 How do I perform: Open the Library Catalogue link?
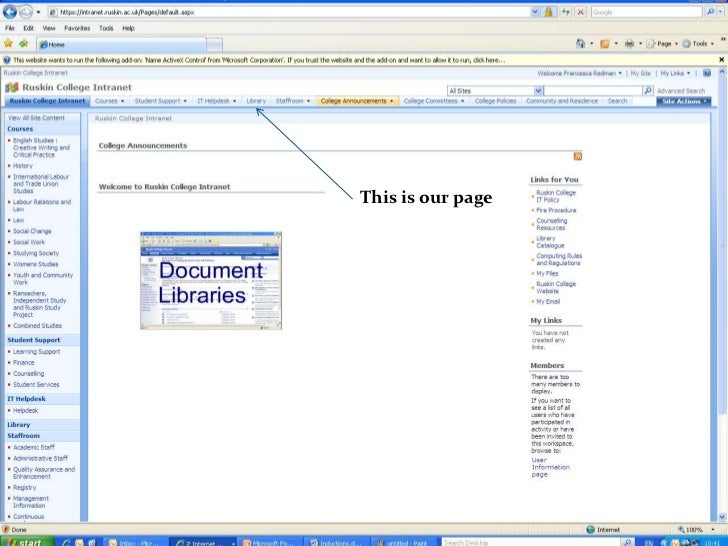pyautogui.click(x=550, y=242)
